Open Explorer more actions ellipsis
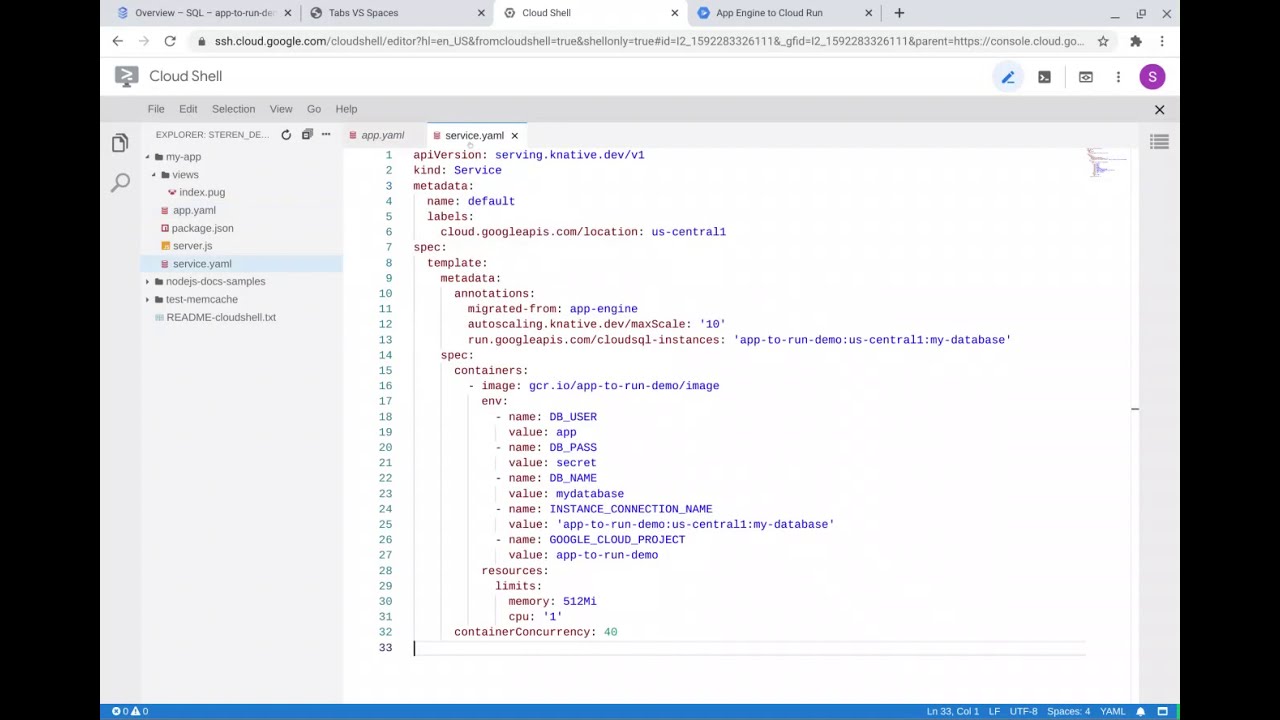The image size is (1280, 720). point(326,135)
